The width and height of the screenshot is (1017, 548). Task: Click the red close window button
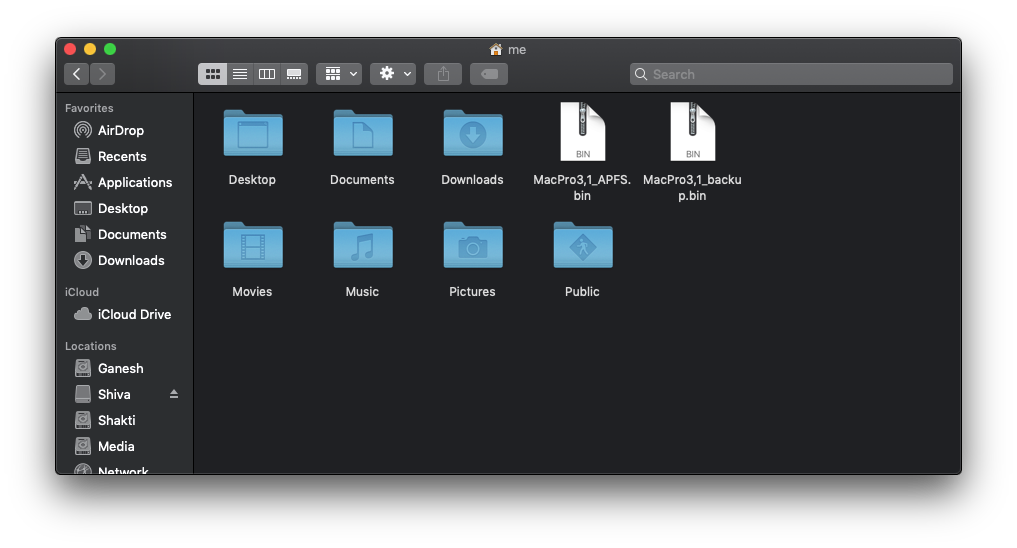[70, 49]
